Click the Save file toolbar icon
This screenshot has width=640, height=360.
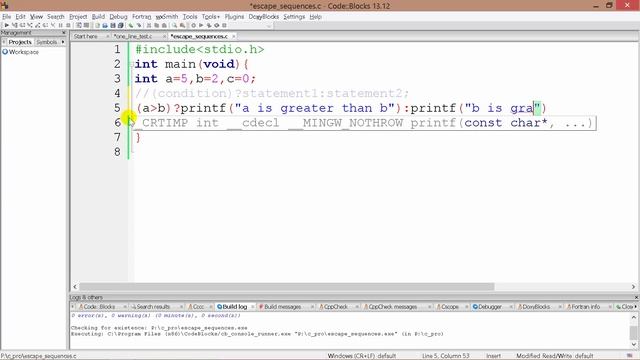113,25
